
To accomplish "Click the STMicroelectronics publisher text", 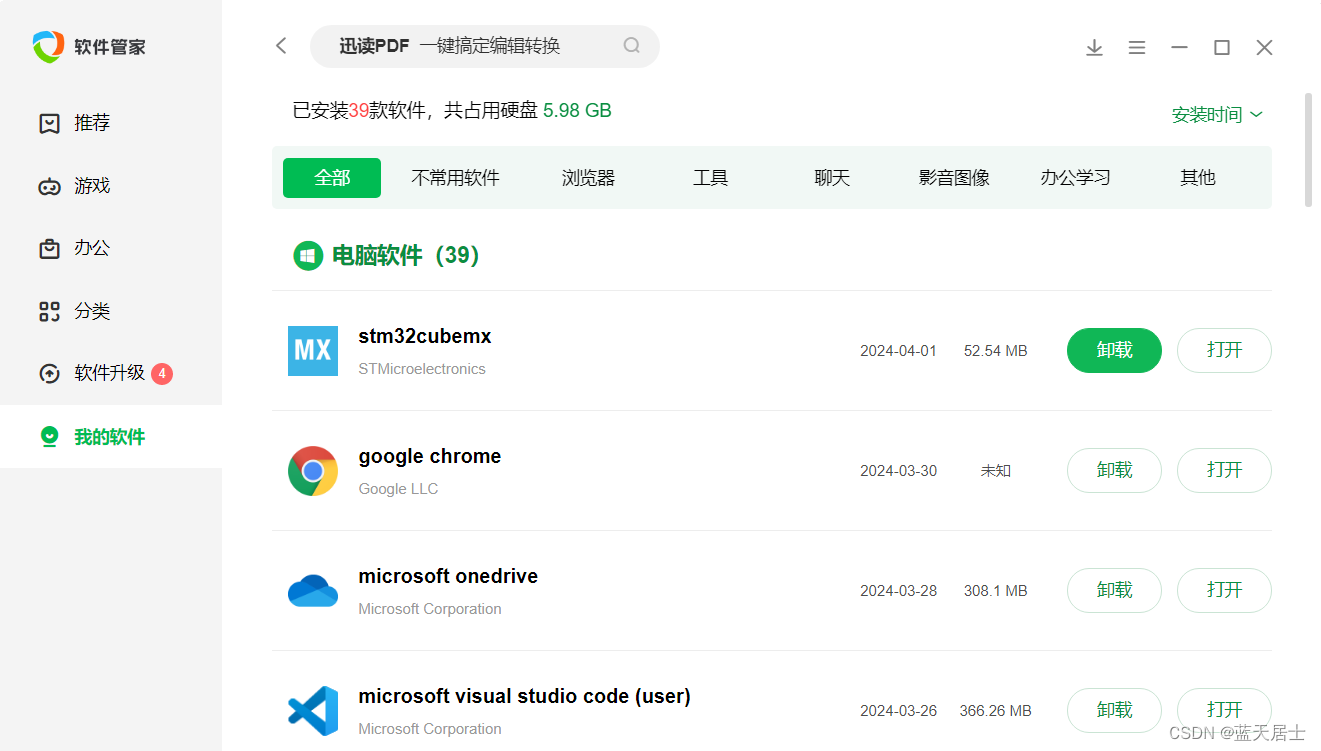I will click(x=422, y=369).
